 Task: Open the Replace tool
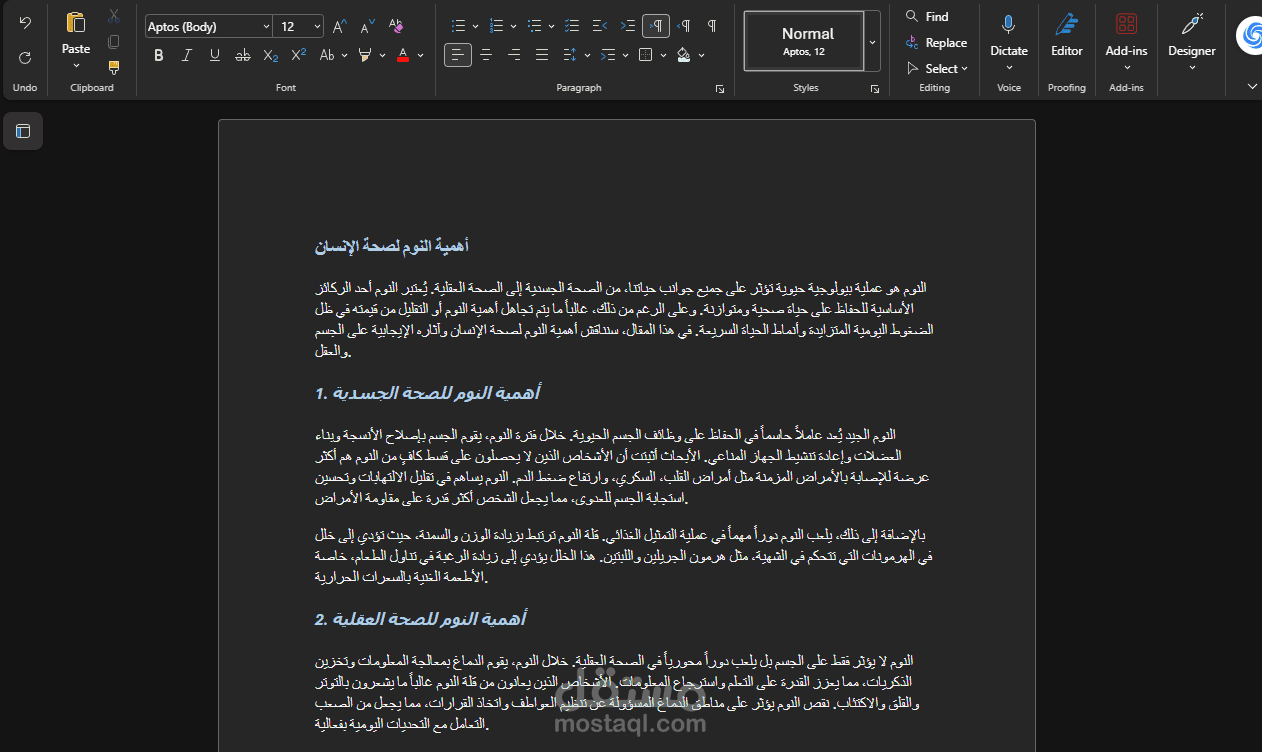936,43
